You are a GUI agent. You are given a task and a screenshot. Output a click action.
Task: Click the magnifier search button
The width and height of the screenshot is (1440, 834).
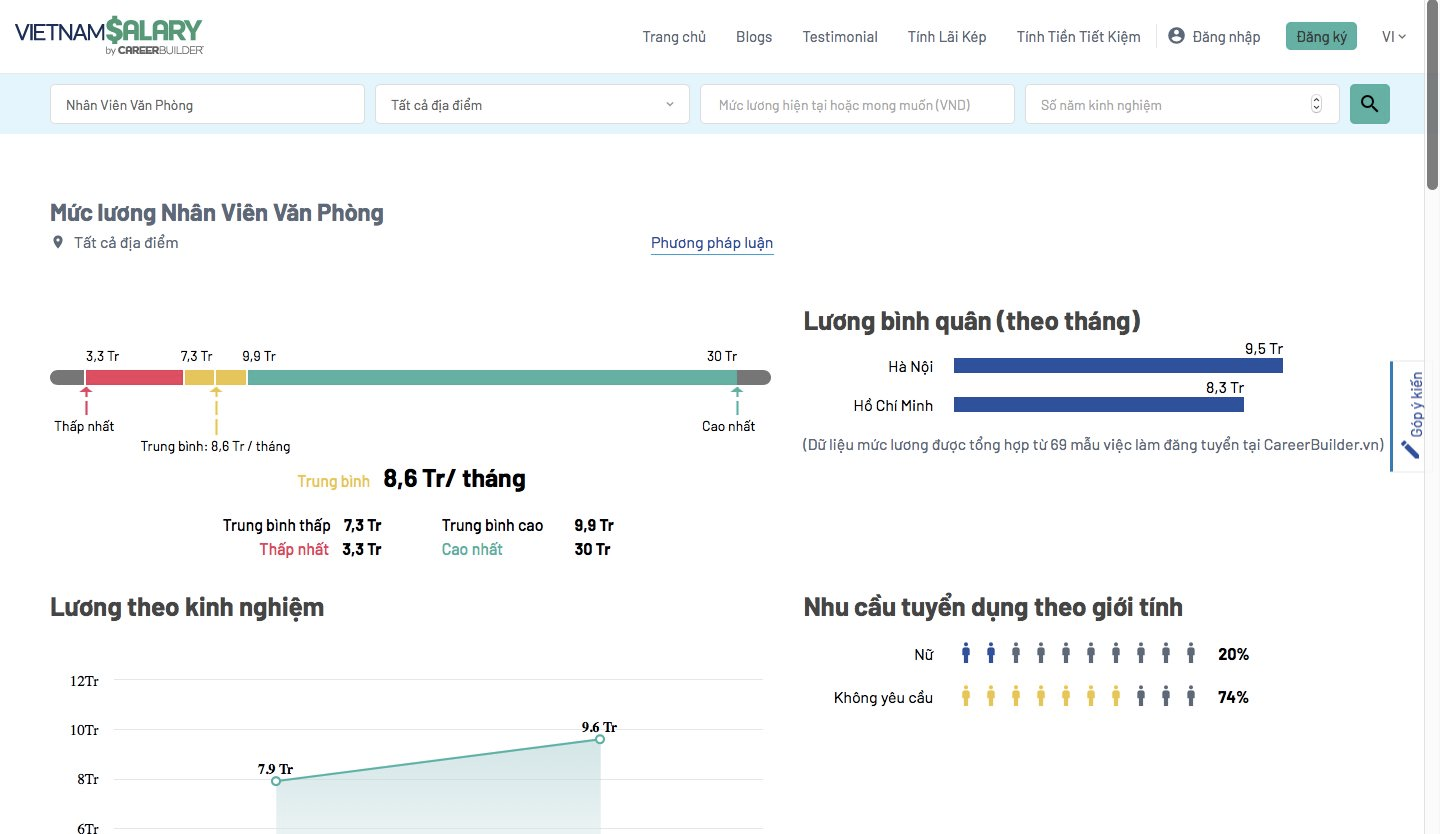[1369, 103]
